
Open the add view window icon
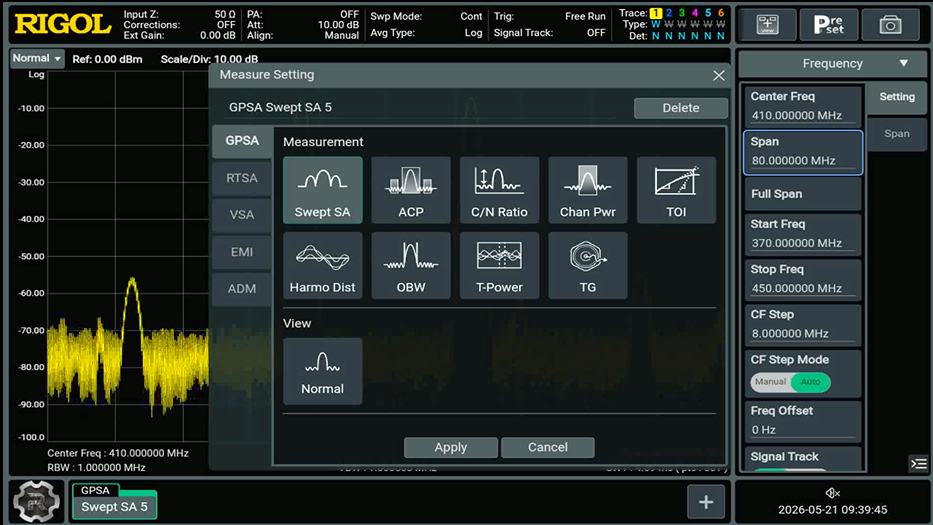point(767,25)
